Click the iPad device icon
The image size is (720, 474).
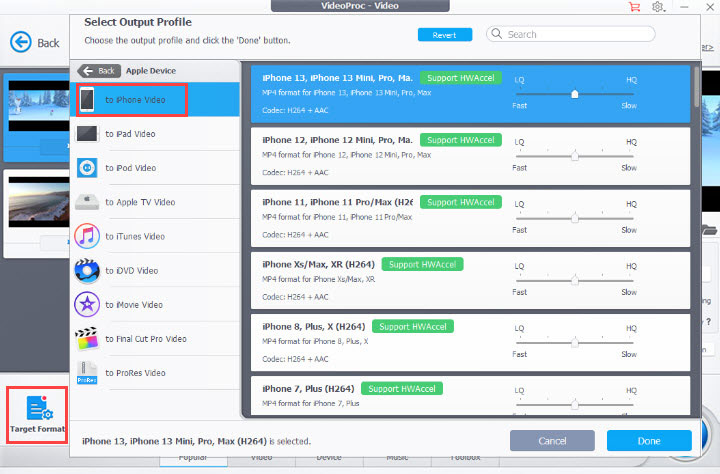[87, 134]
